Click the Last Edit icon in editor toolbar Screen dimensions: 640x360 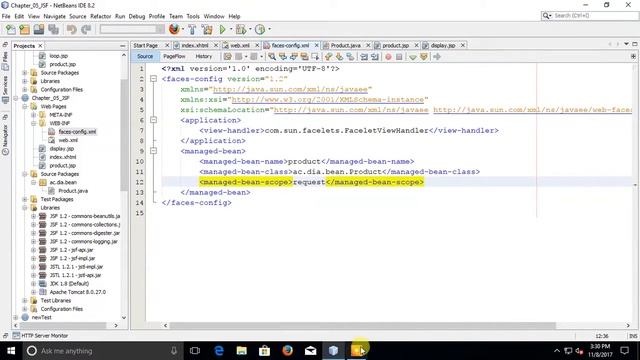pos(227,56)
